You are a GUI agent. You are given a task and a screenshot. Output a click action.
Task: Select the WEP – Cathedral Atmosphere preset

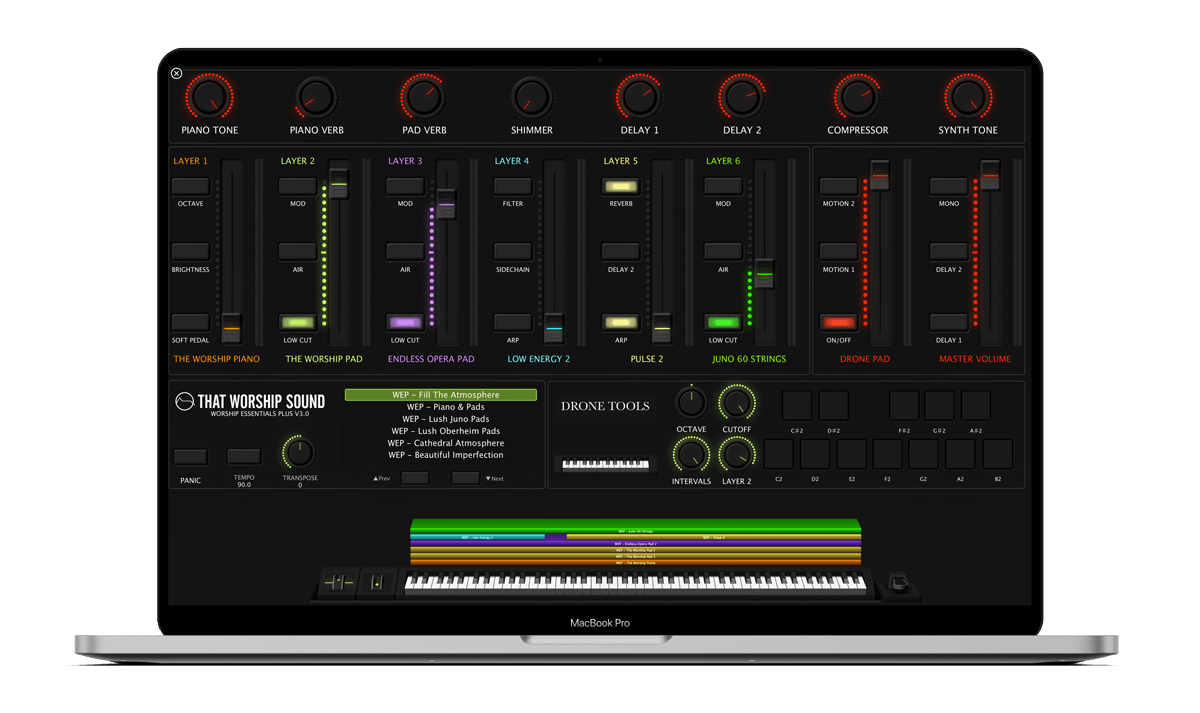[x=445, y=443]
